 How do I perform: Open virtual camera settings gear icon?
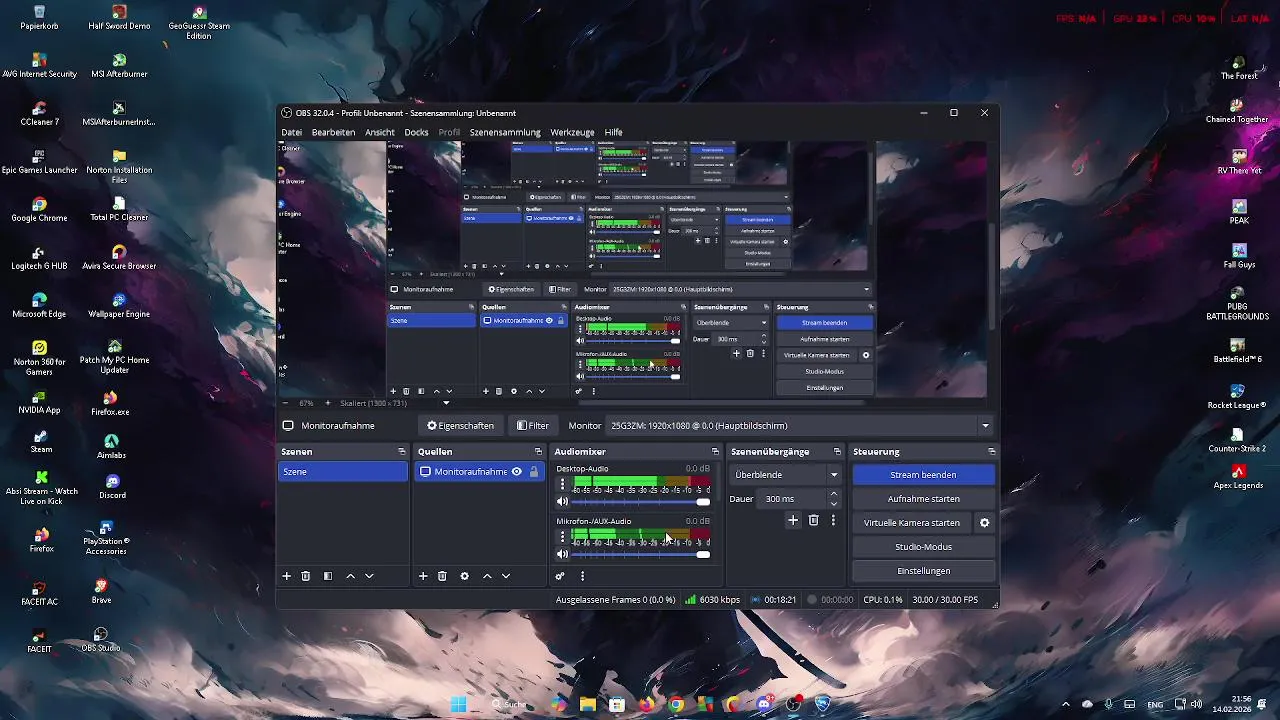[984, 523]
